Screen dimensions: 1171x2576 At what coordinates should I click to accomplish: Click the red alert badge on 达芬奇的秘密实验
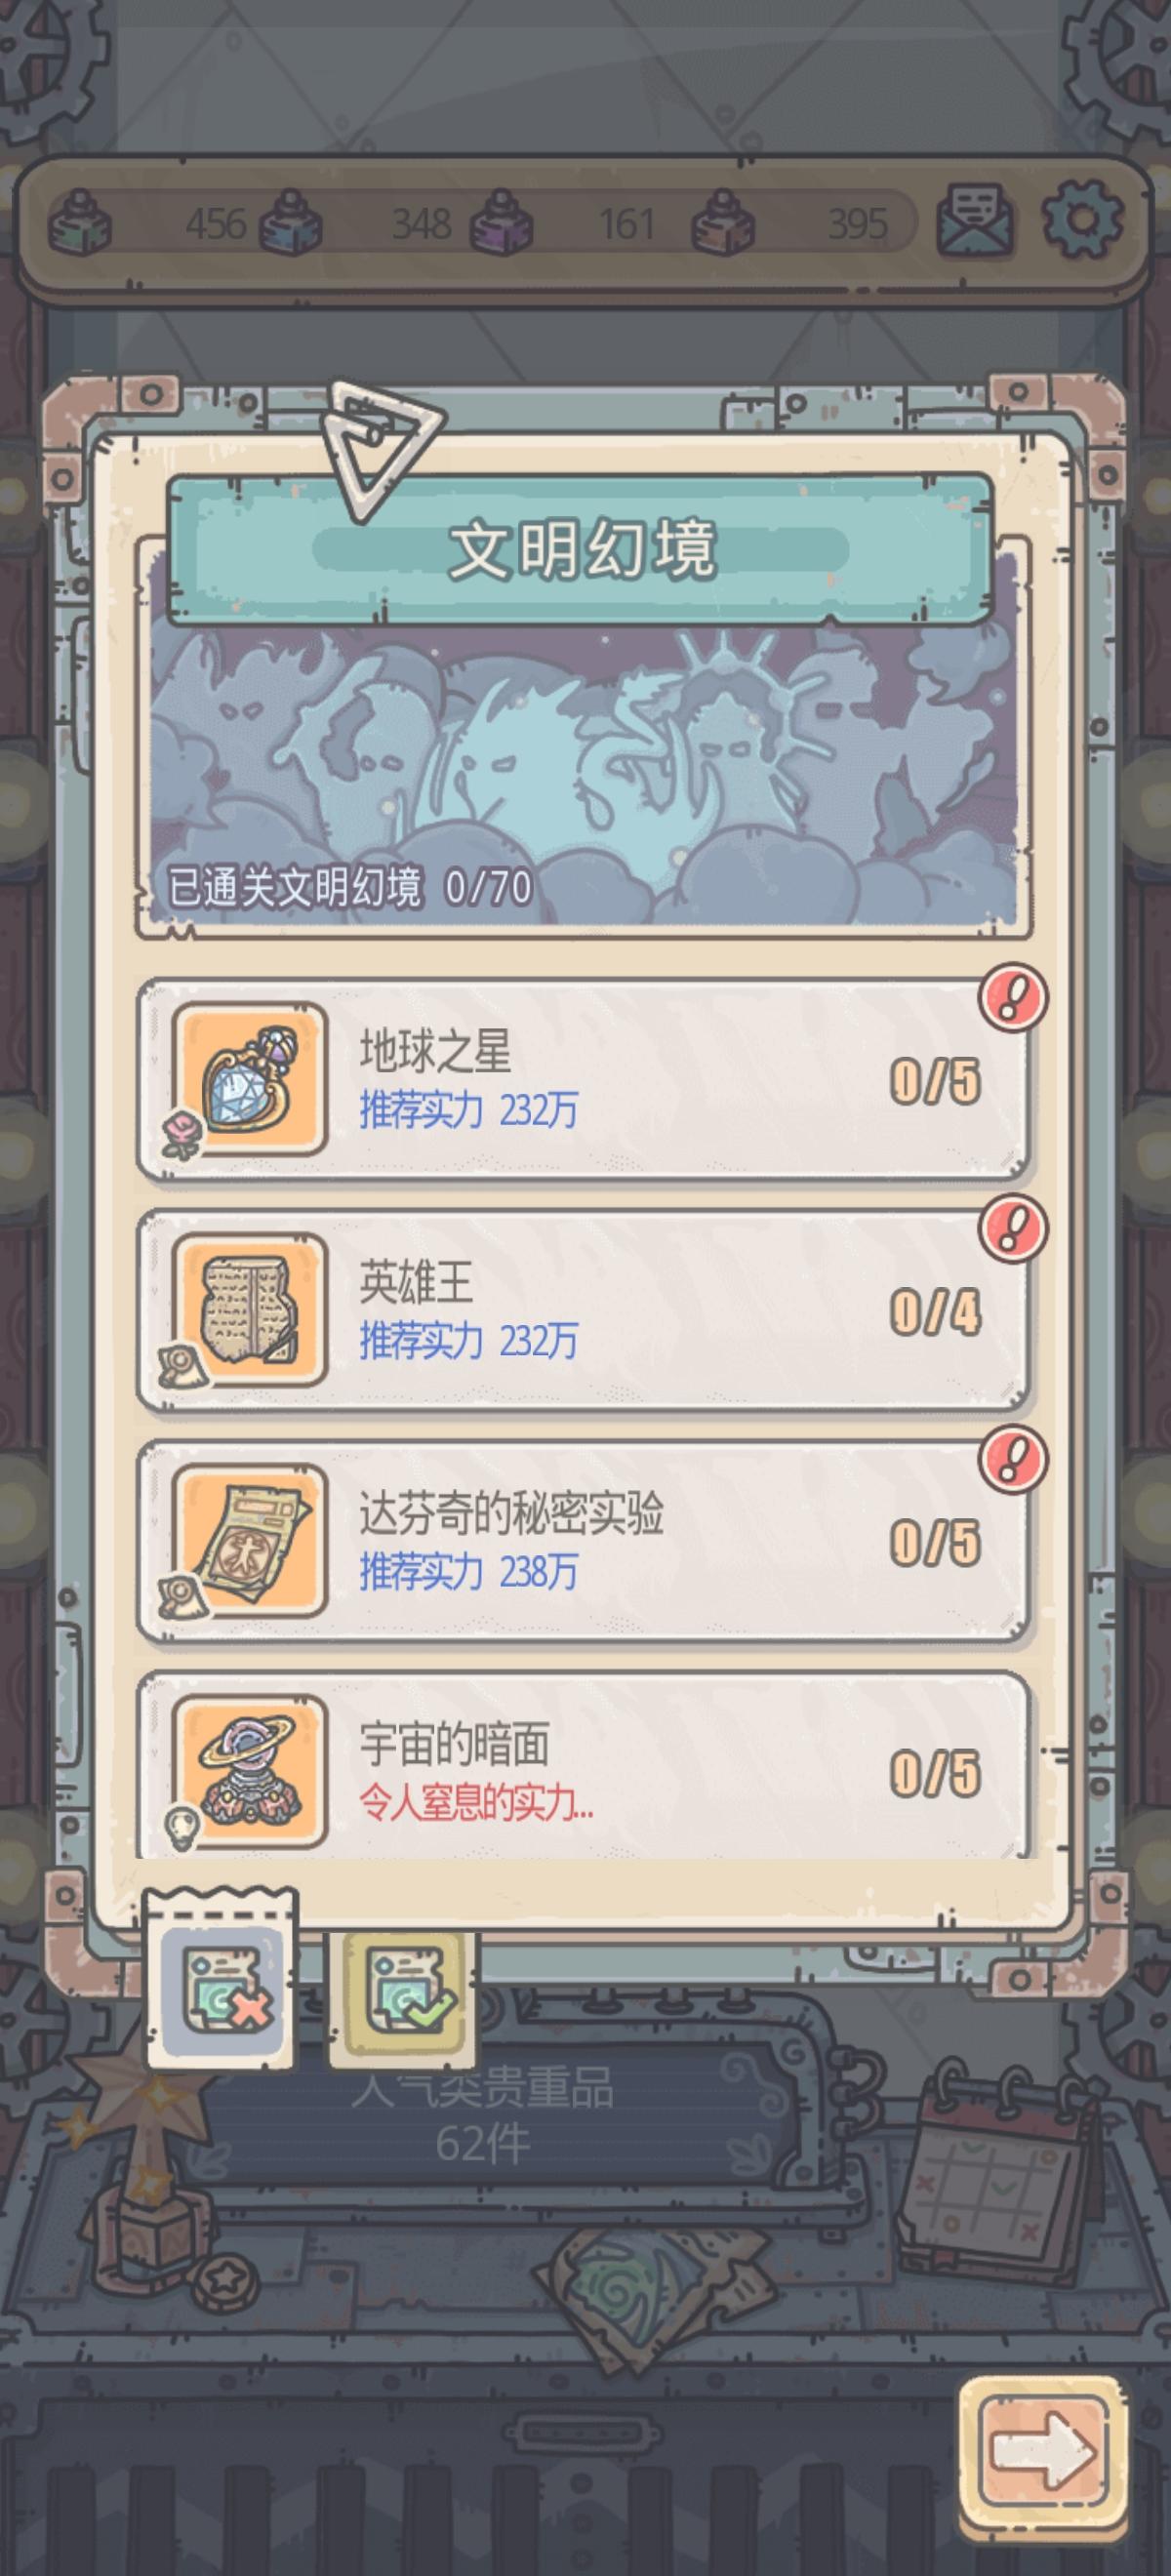(x=1012, y=1460)
